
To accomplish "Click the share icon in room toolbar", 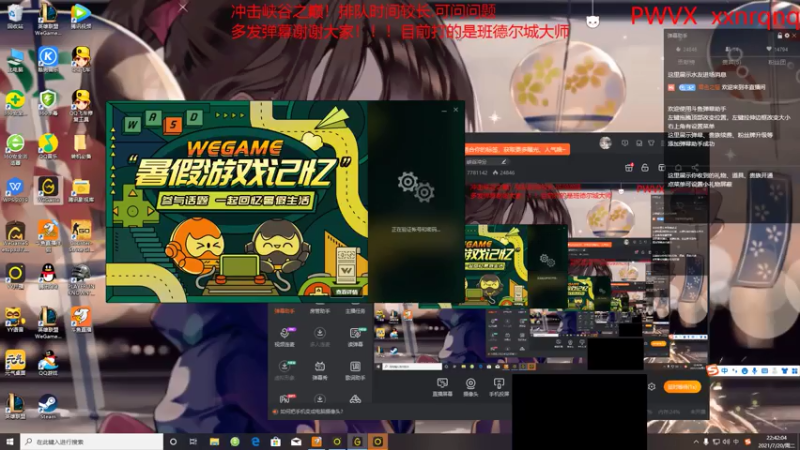I will pyautogui.click(x=695, y=167).
